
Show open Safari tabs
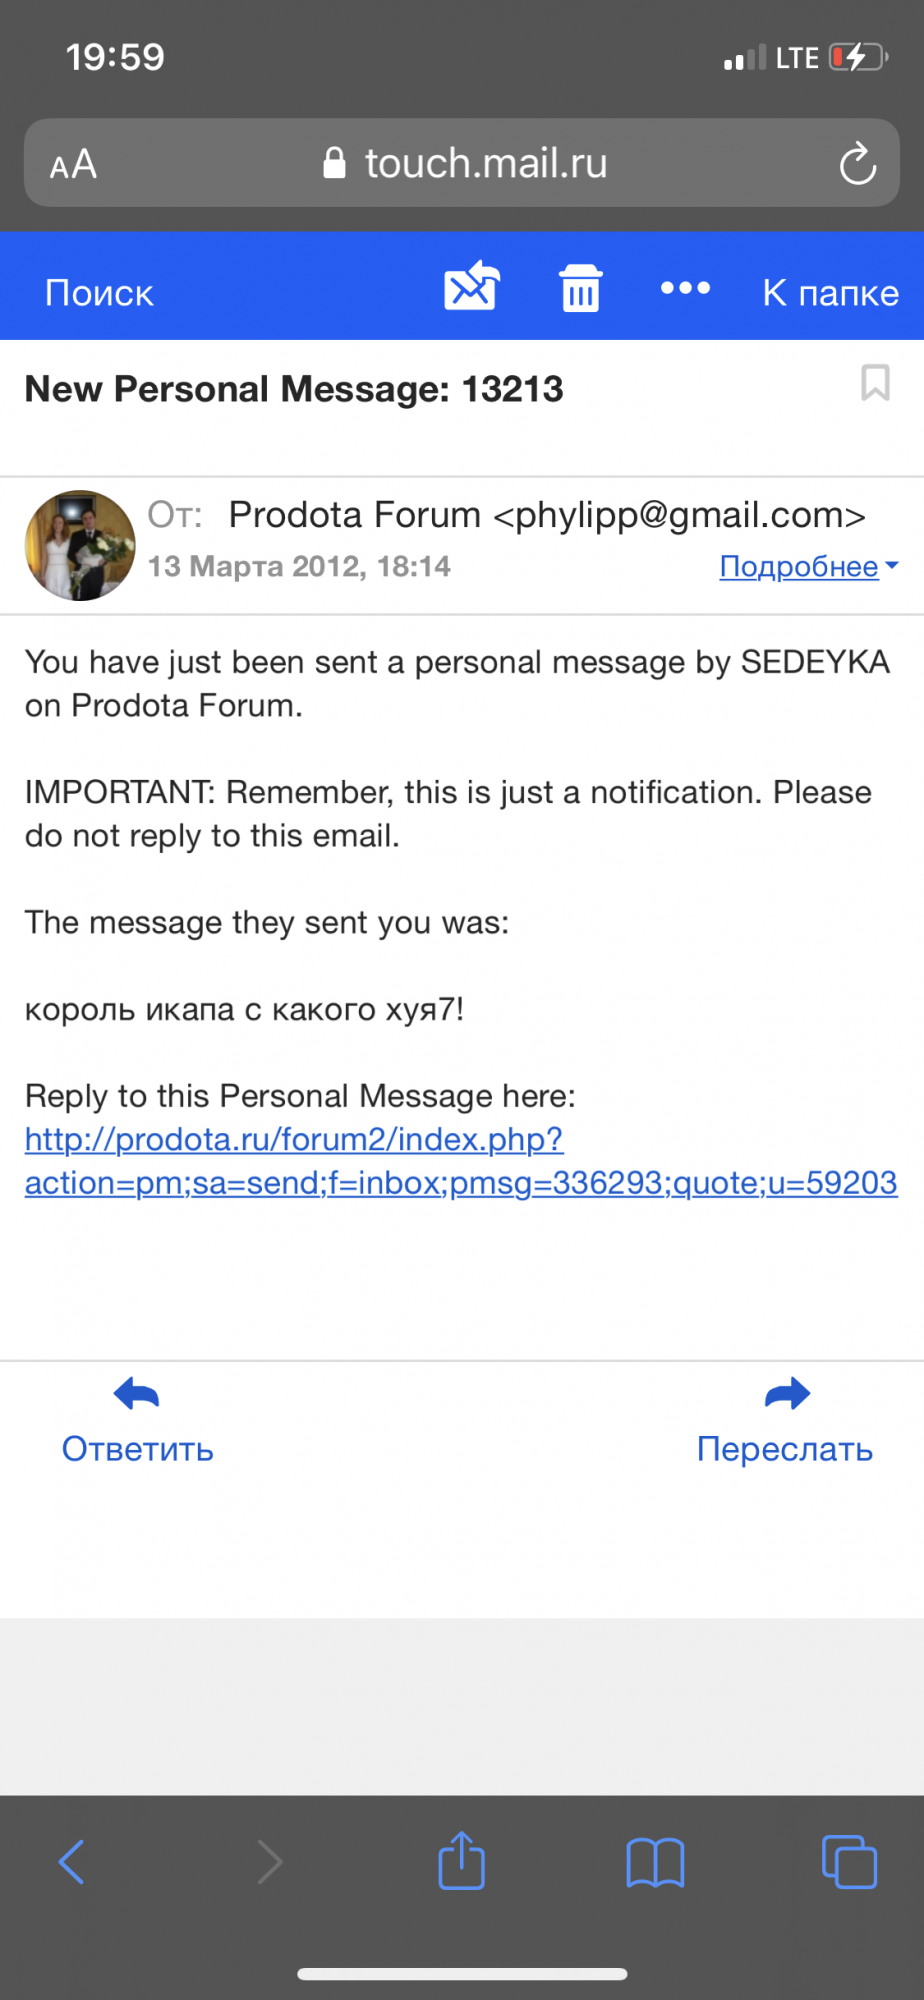(849, 1862)
